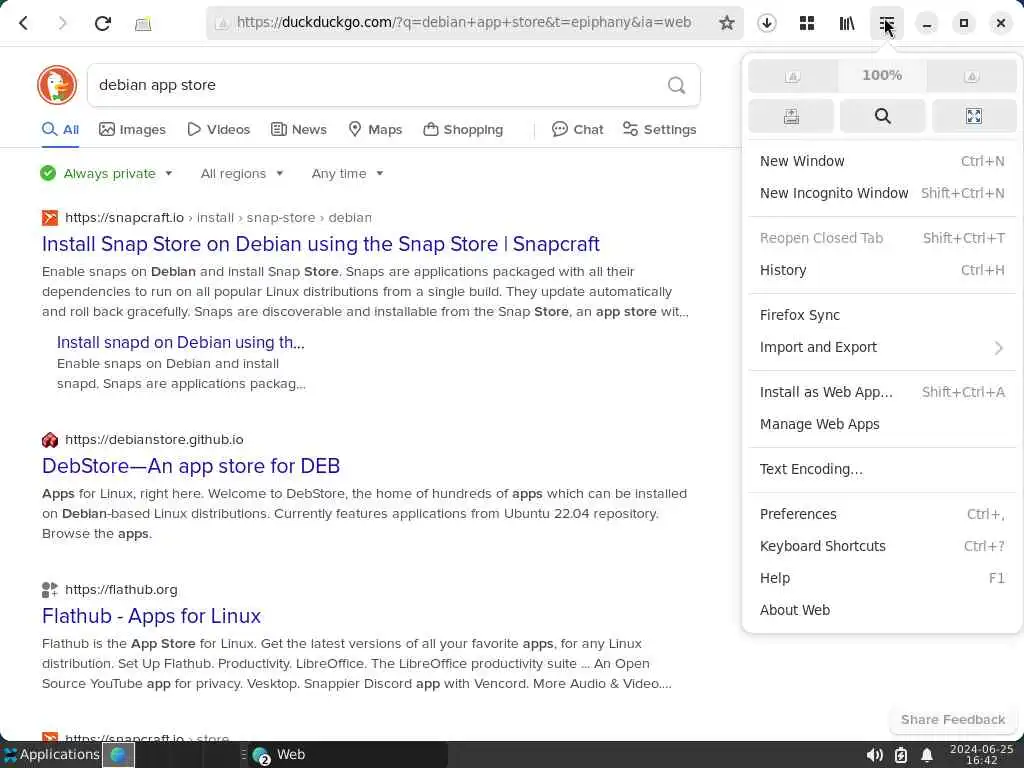Open Install Snap Store on Debian result
This screenshot has width=1024, height=768.
(x=321, y=244)
